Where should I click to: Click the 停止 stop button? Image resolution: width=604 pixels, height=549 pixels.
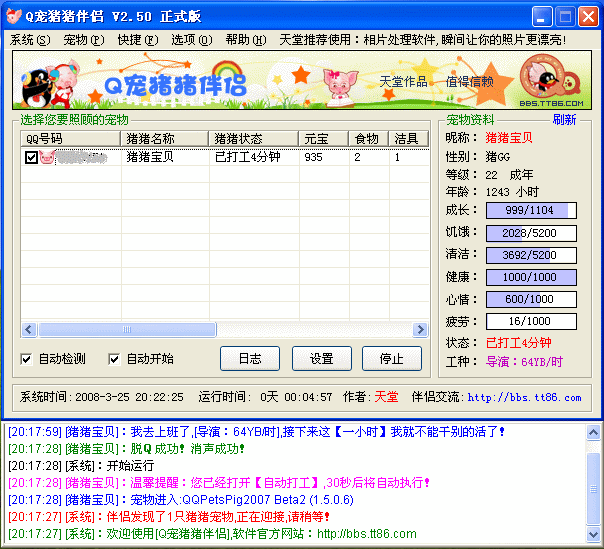(x=391, y=359)
